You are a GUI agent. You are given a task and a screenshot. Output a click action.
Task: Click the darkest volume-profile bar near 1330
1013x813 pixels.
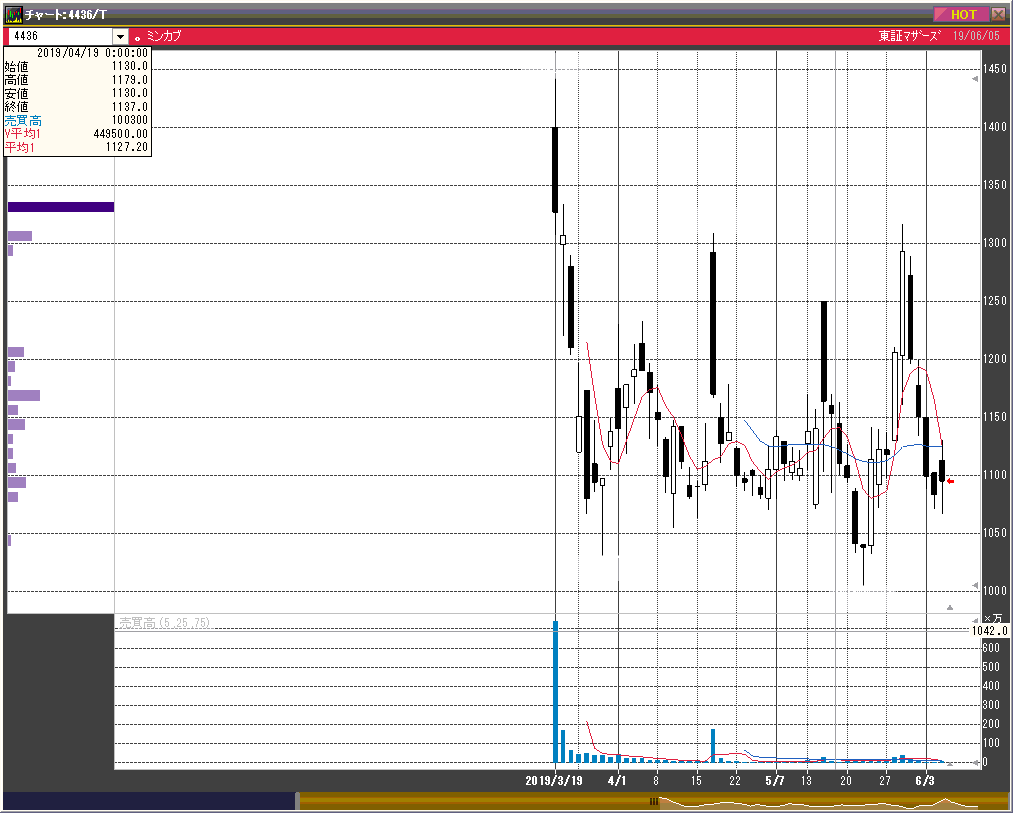tap(61, 207)
